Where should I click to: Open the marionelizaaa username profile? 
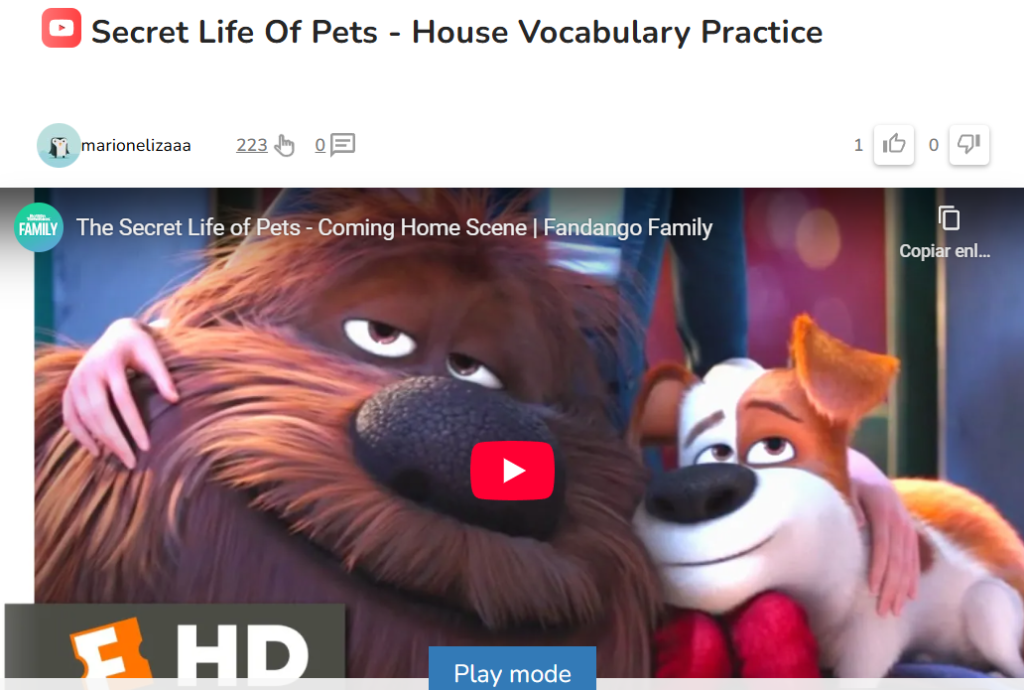pos(136,146)
